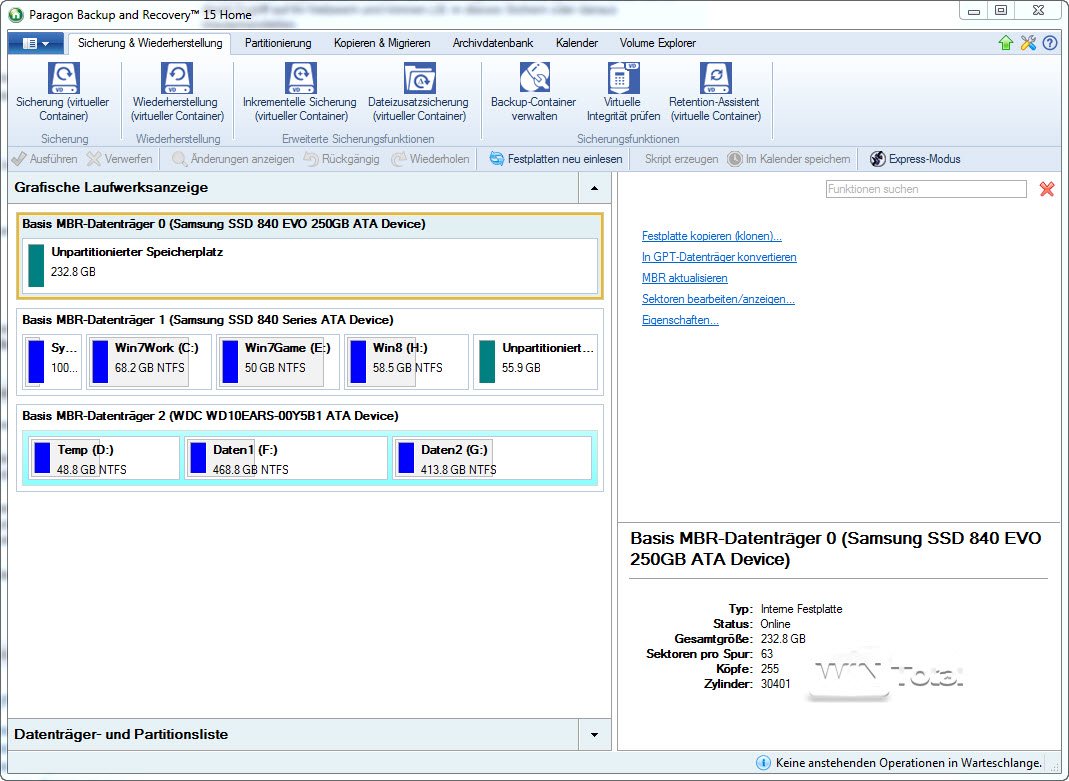
Task: Expand the Datenträger- und Partitionsliste panel
Action: [594, 734]
